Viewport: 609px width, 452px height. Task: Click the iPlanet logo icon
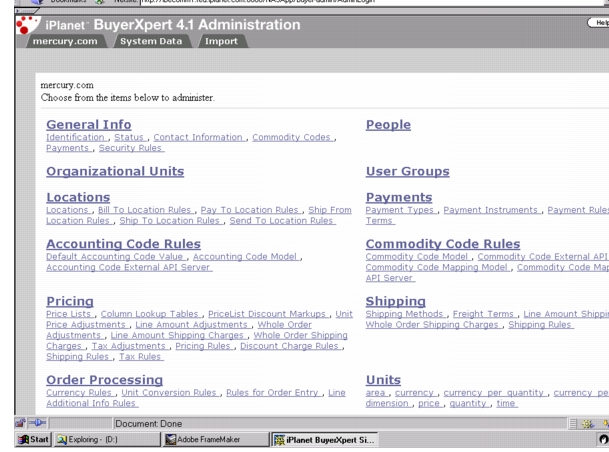(27, 25)
